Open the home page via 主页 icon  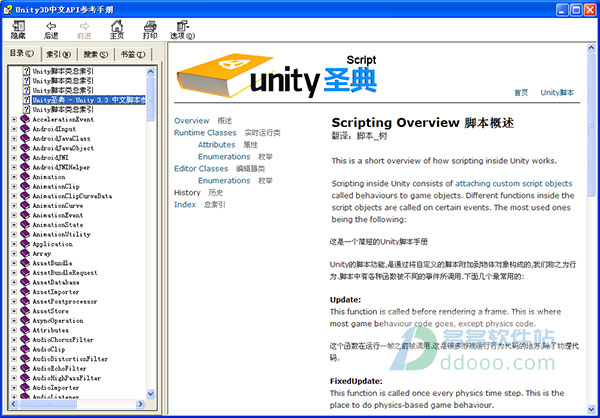[117, 30]
